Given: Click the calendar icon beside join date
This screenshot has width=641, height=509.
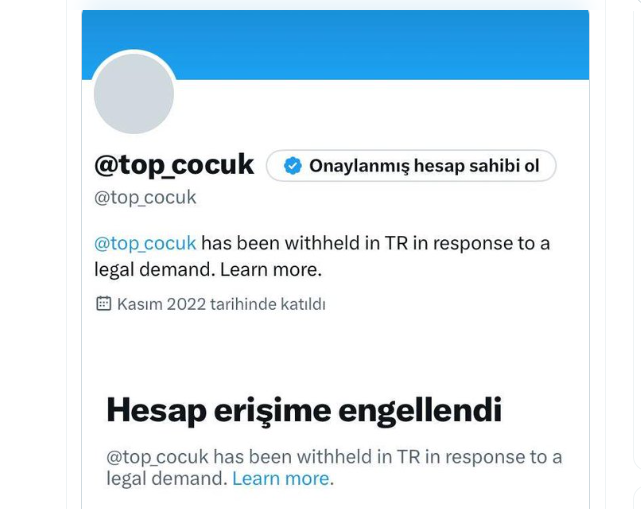Looking at the screenshot, I should 103,303.
